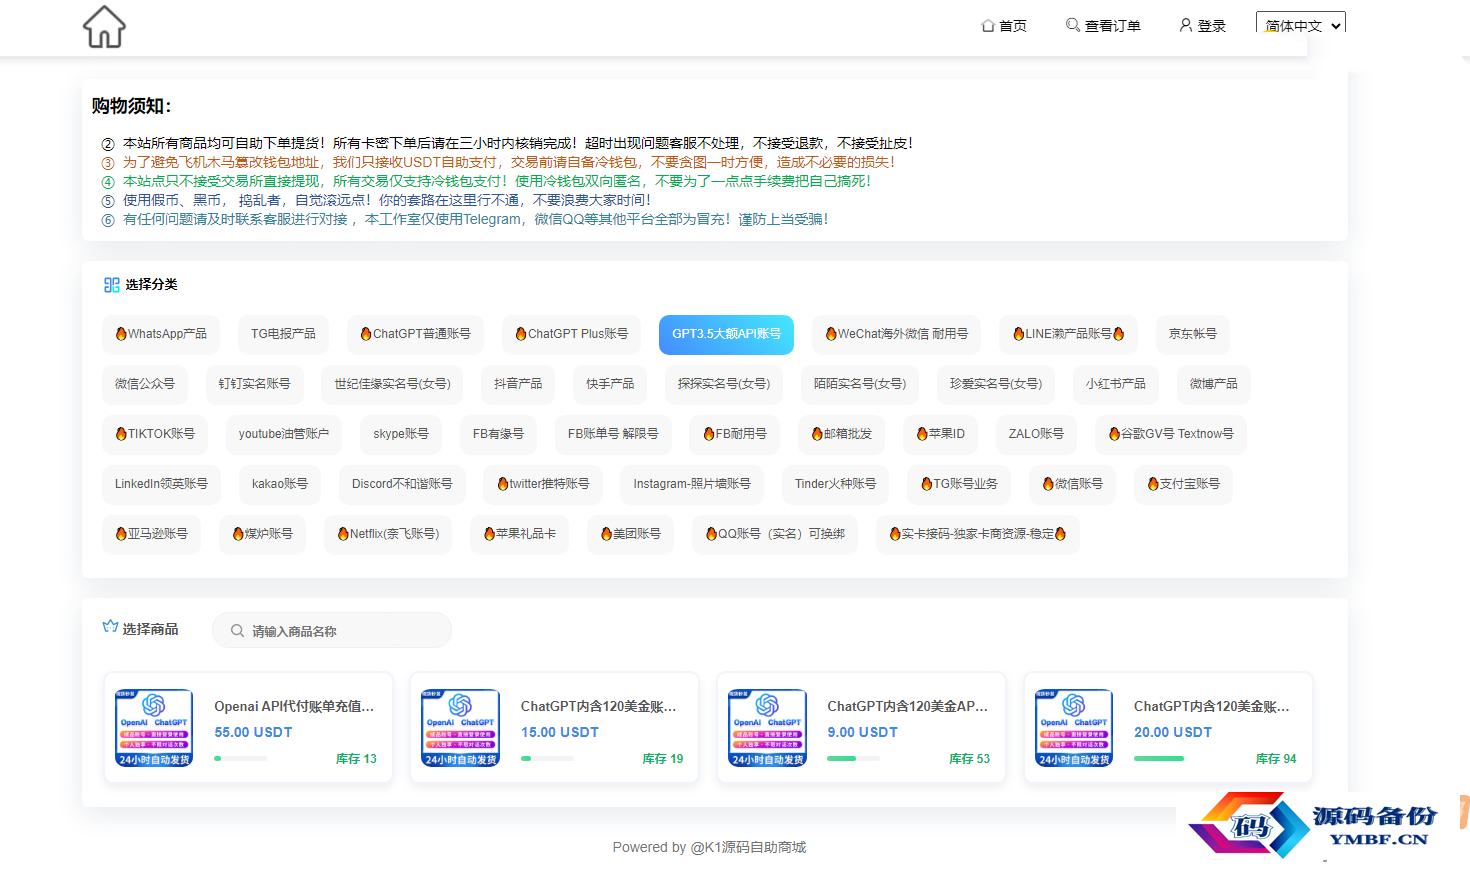The height and width of the screenshot is (870, 1470).
Task: Click the stock bar showing 库存 94
Action: pyautogui.click(x=1160, y=759)
